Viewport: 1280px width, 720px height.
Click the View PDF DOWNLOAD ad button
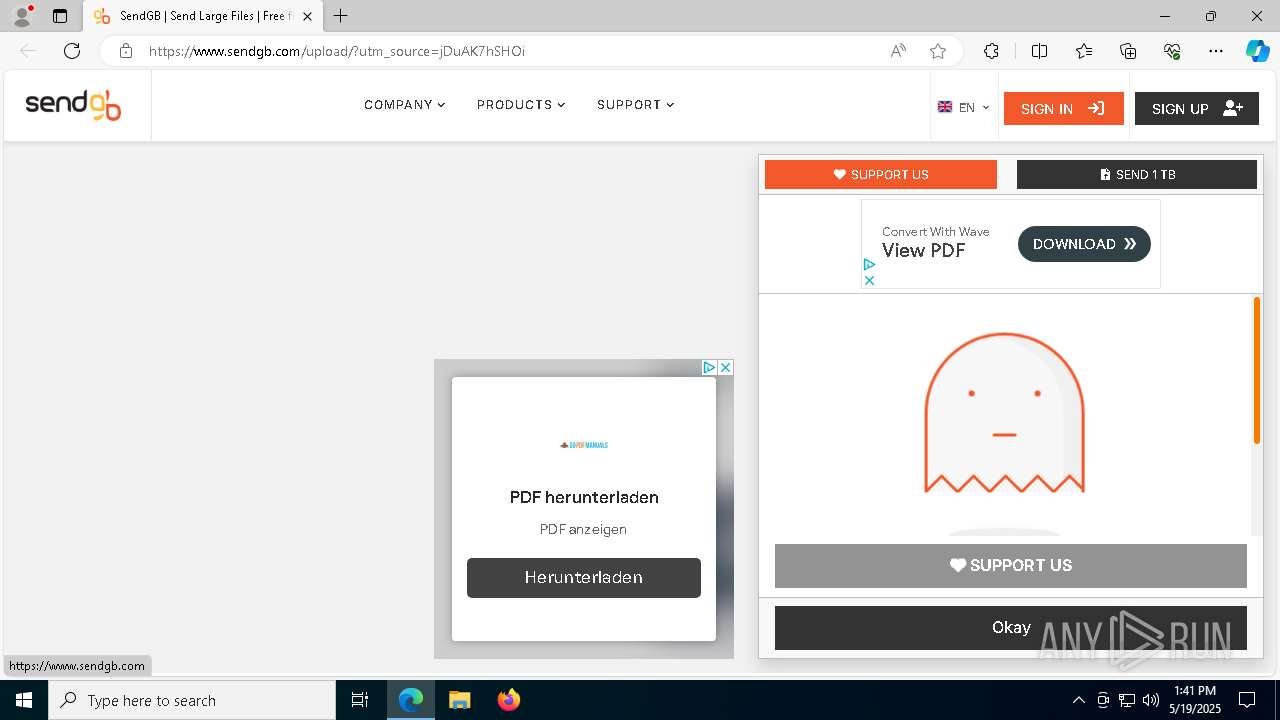pyautogui.click(x=1084, y=244)
